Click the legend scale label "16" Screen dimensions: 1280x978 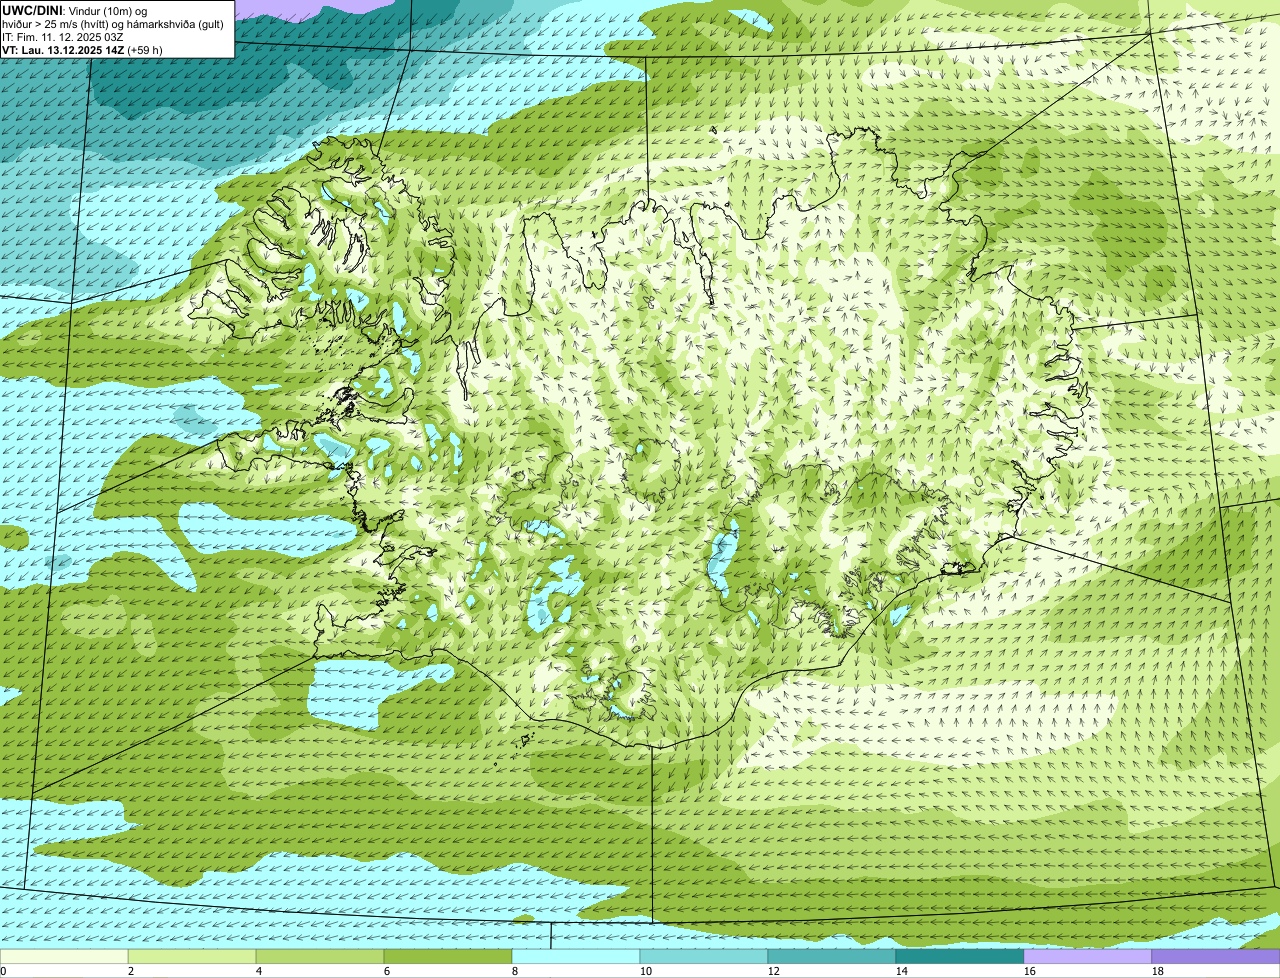1030,971
